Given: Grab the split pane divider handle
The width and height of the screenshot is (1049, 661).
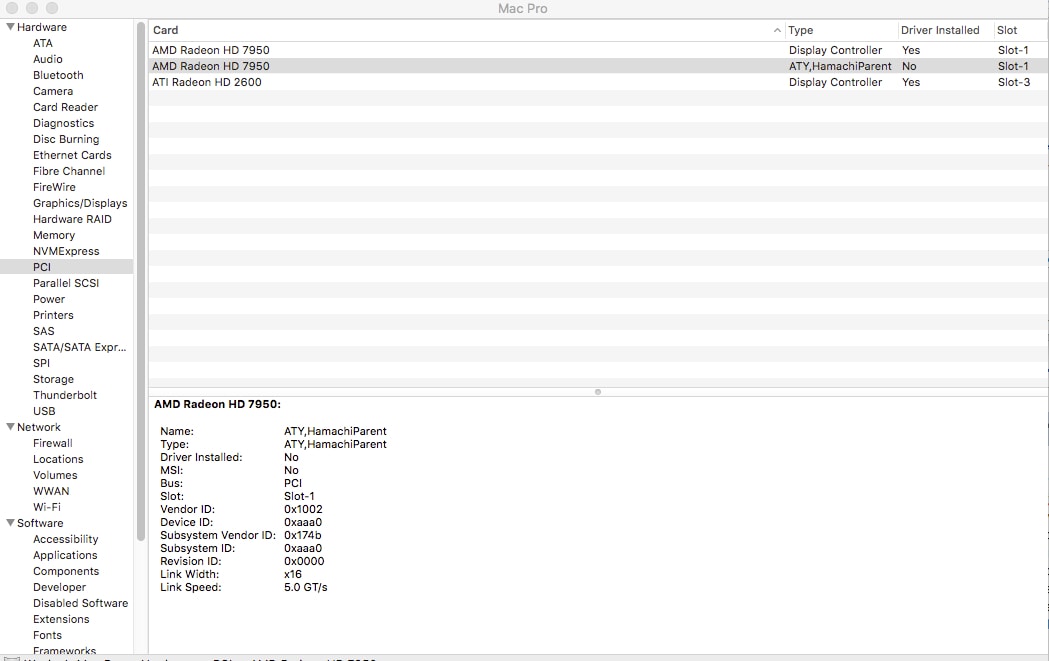Looking at the screenshot, I should point(598,392).
